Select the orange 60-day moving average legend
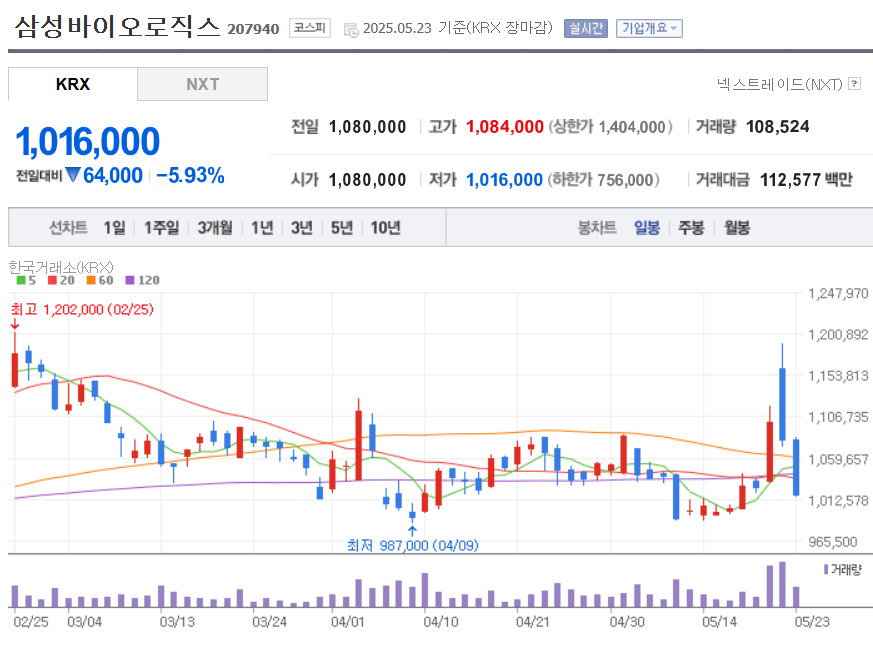873x648 pixels. [x=100, y=280]
